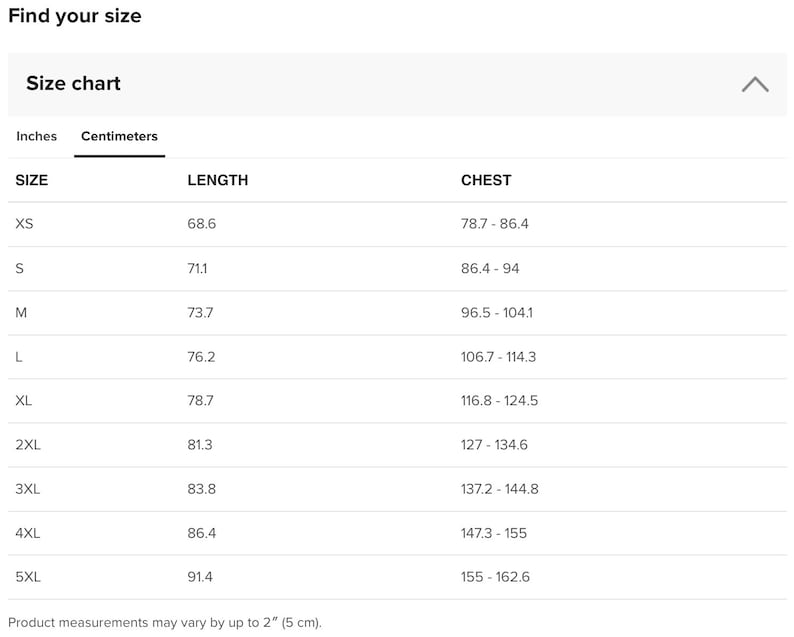Click the CHEST column header
The width and height of the screenshot is (794, 637).
(486, 180)
